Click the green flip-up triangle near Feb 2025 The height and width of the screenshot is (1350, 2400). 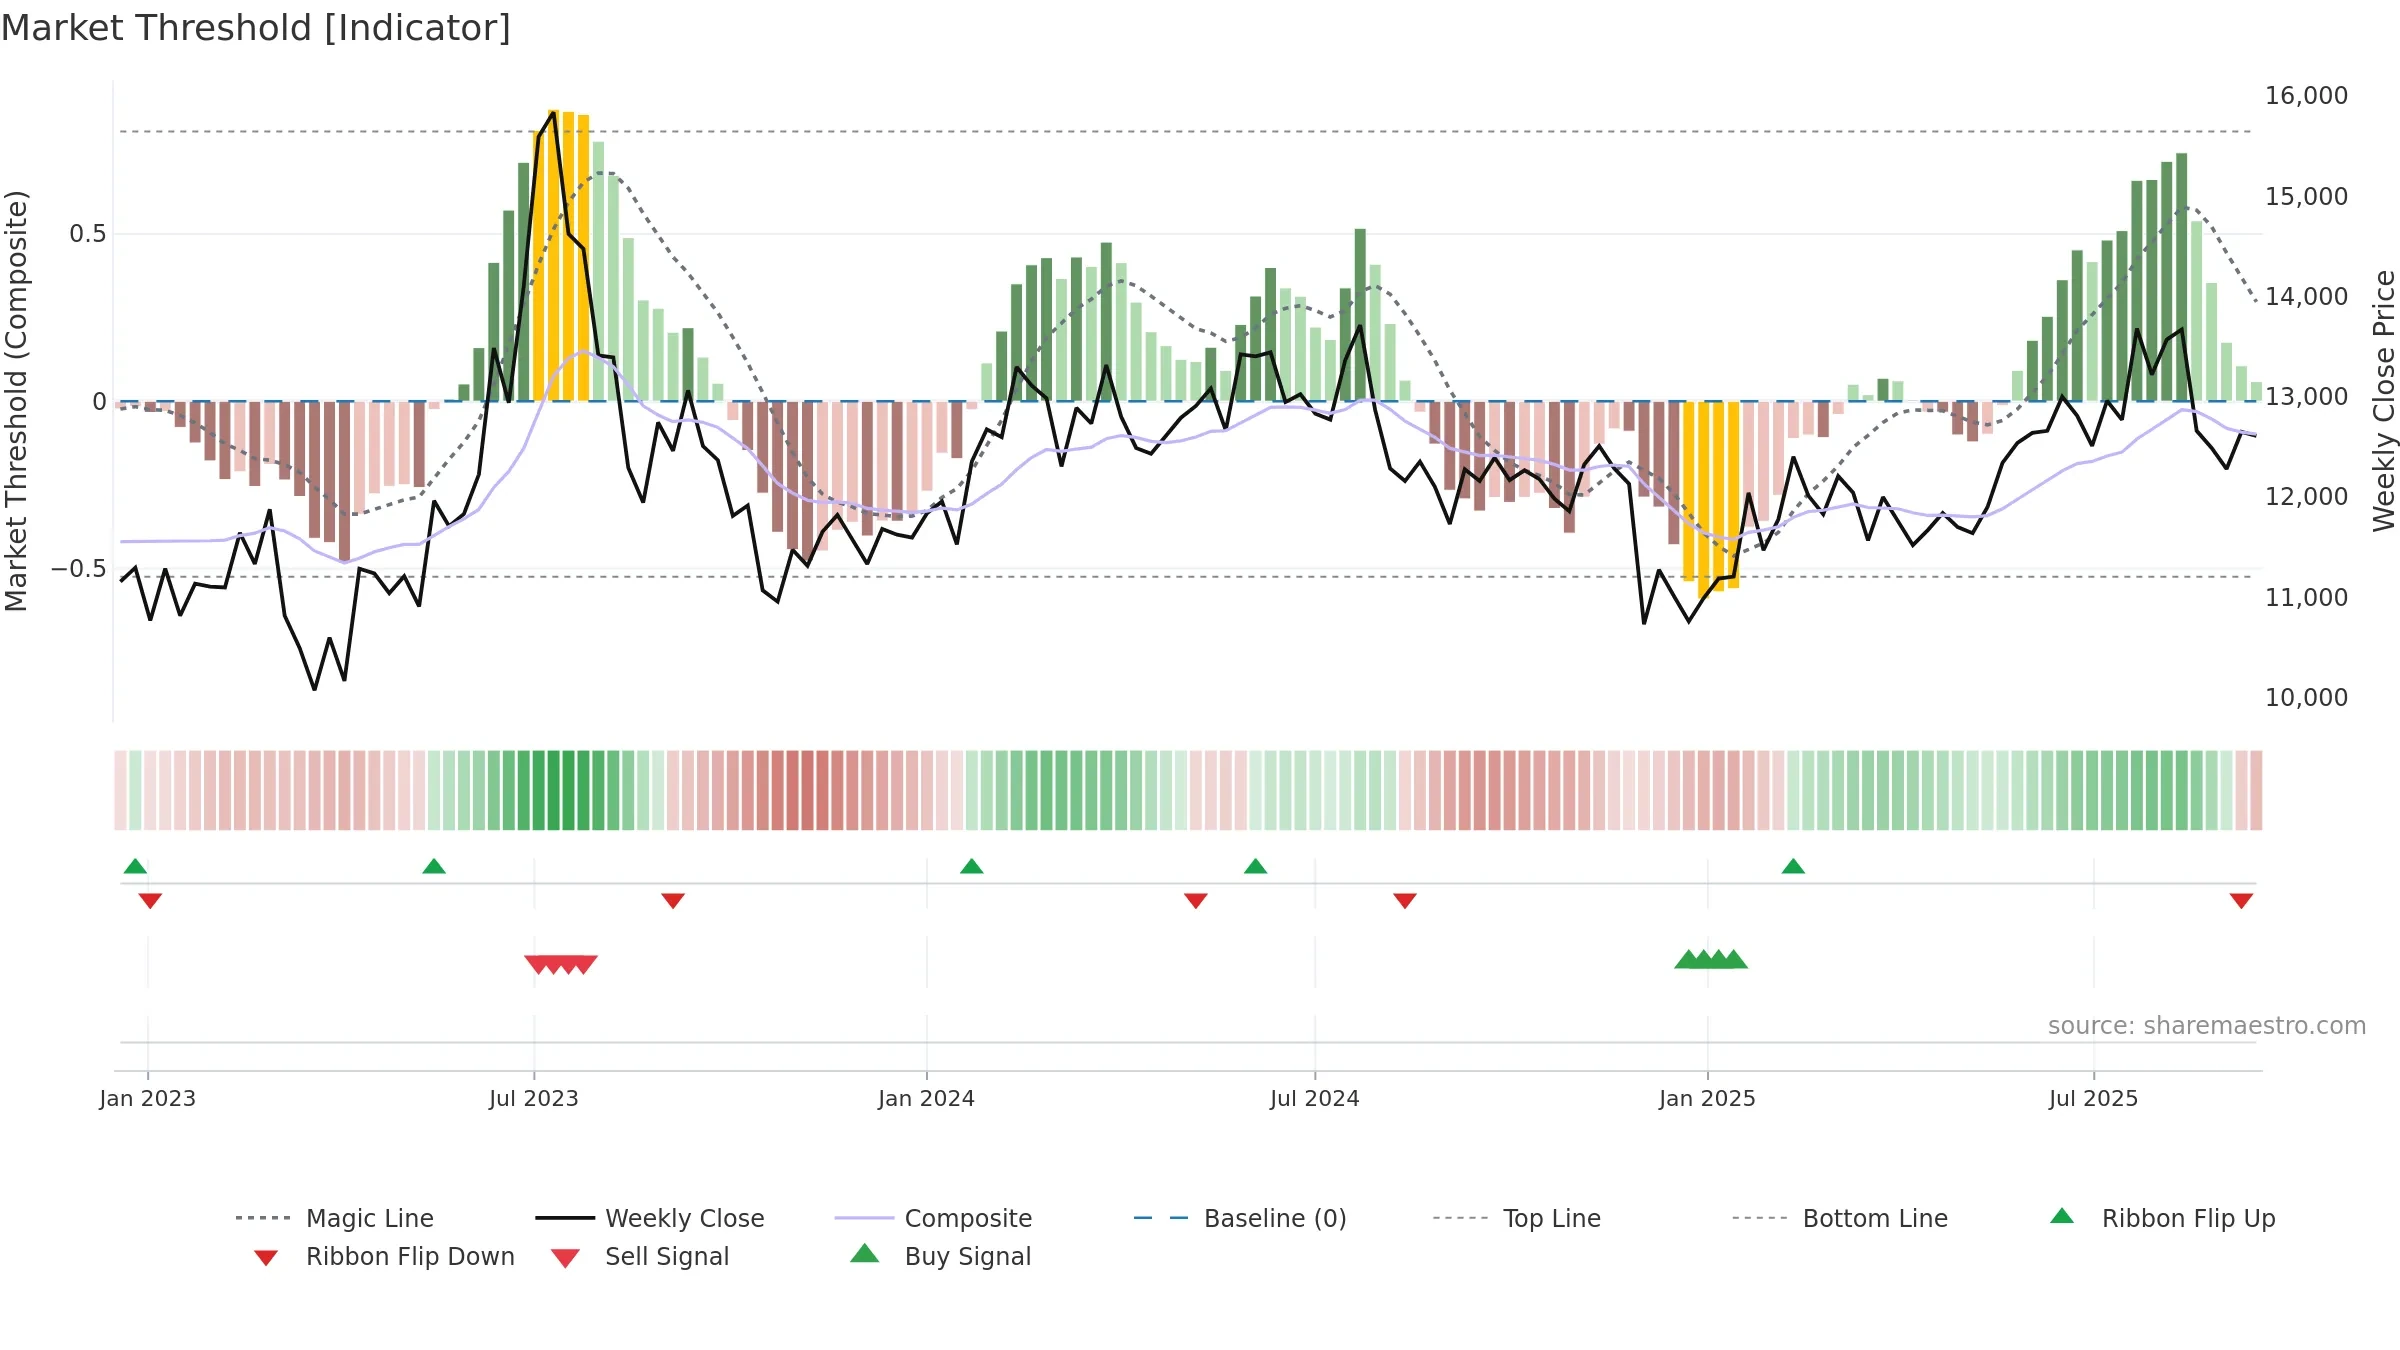(1793, 866)
